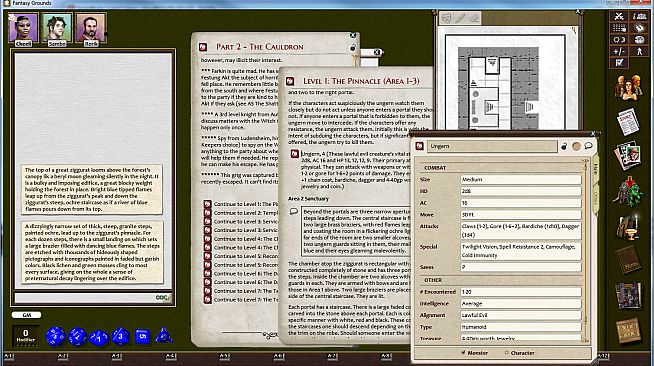Click the eraser tool in map window toolbar
The image size is (654, 366).
point(474,18)
